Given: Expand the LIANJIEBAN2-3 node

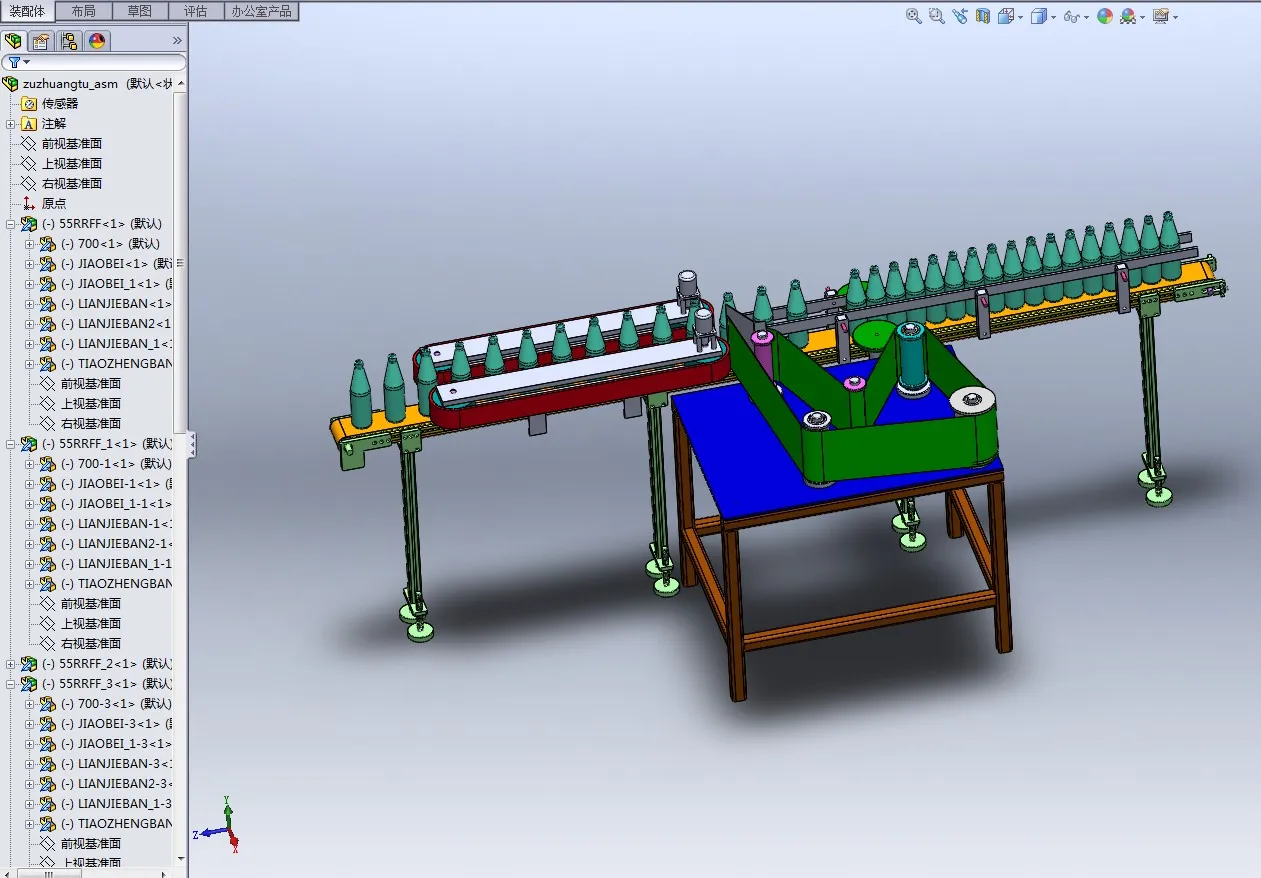Looking at the screenshot, I should [x=29, y=784].
